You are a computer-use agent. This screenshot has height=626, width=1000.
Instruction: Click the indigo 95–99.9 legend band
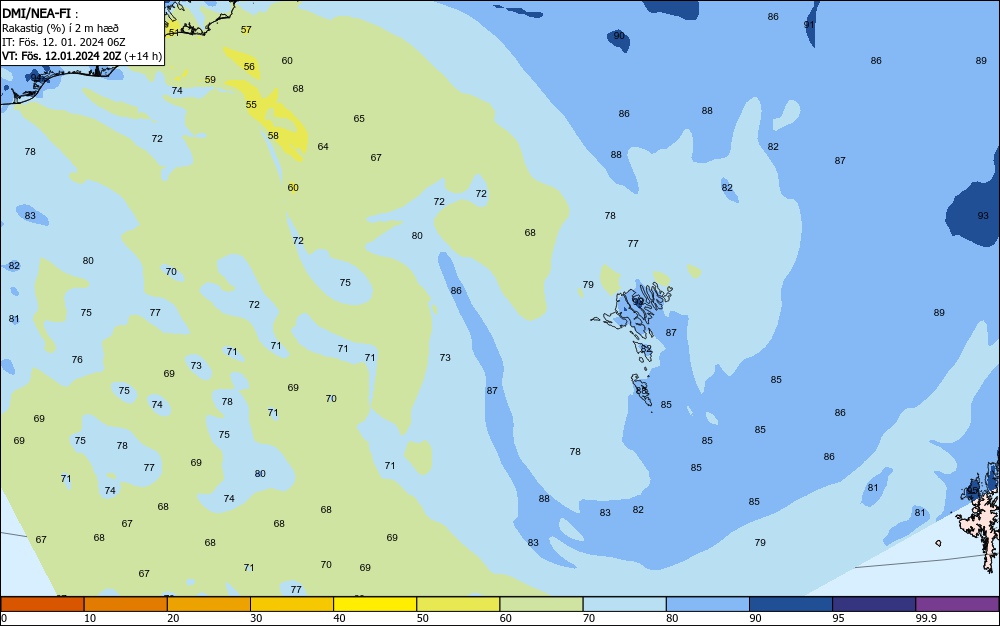(x=874, y=604)
